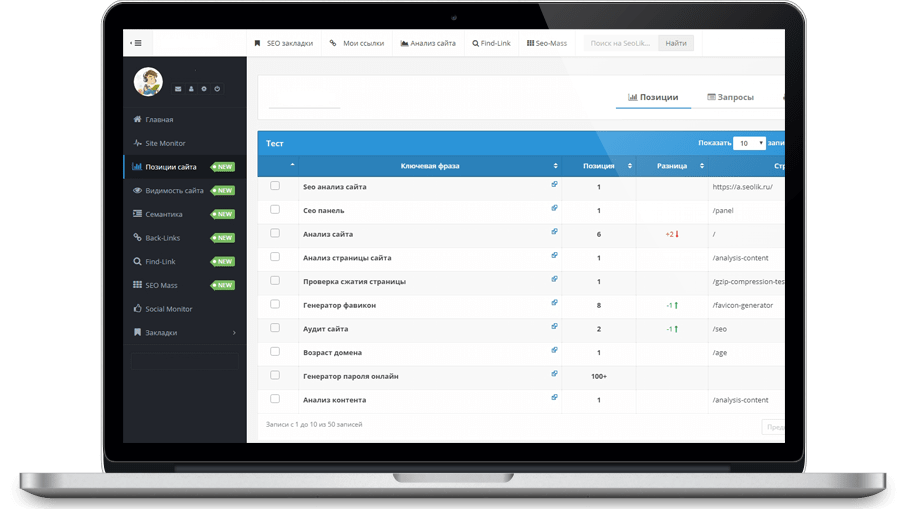Click the /age page link
This screenshot has height=509, width=903.
pos(719,352)
